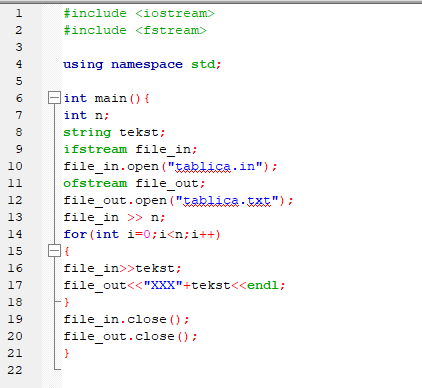Place the cursor on '#include <fstream>'
Screen dimensions: 422x388
tap(135, 30)
